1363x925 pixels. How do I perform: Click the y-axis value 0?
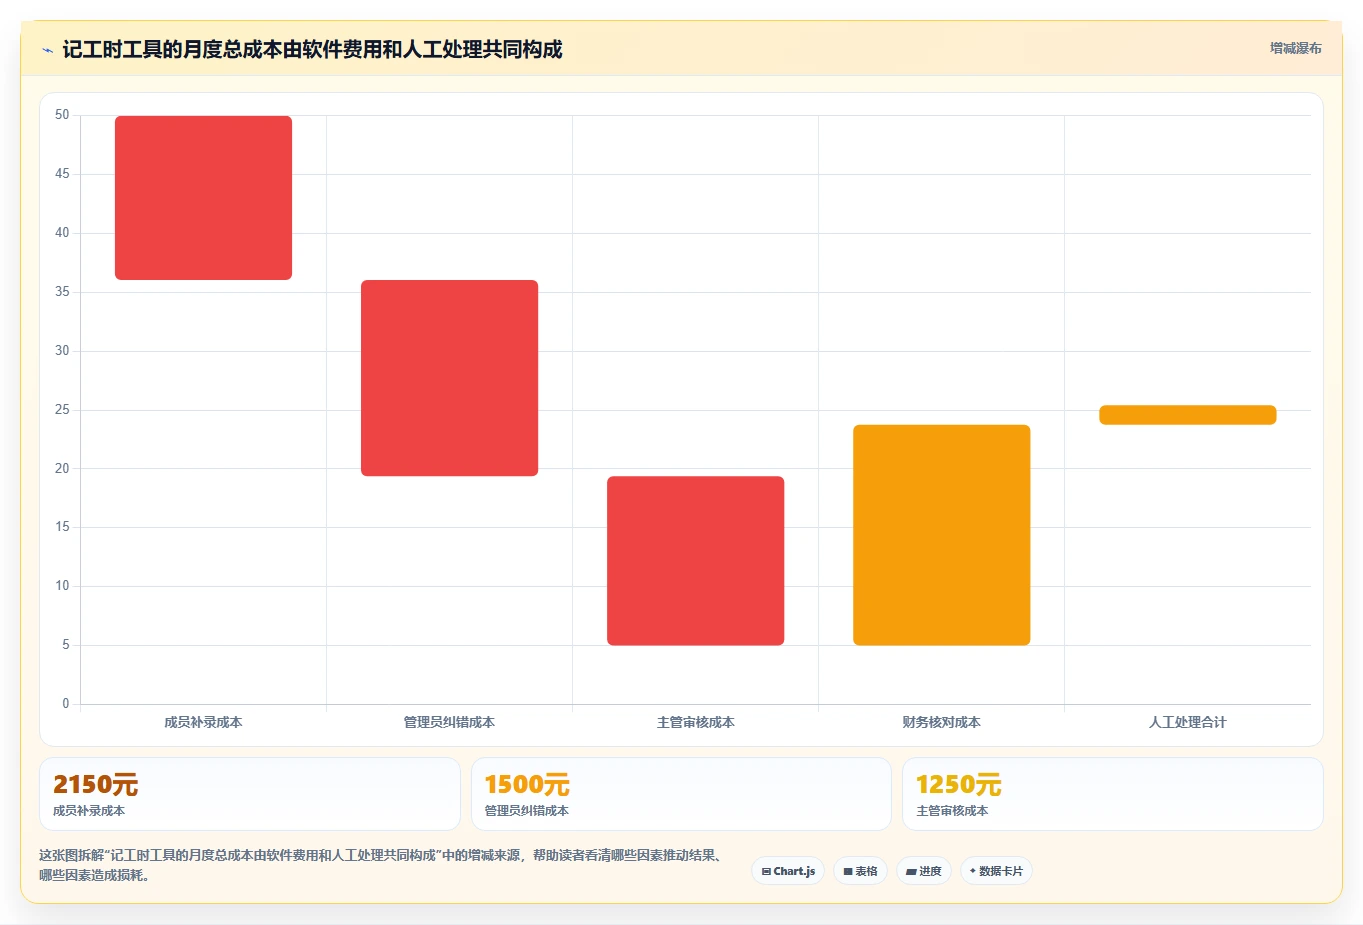(66, 704)
